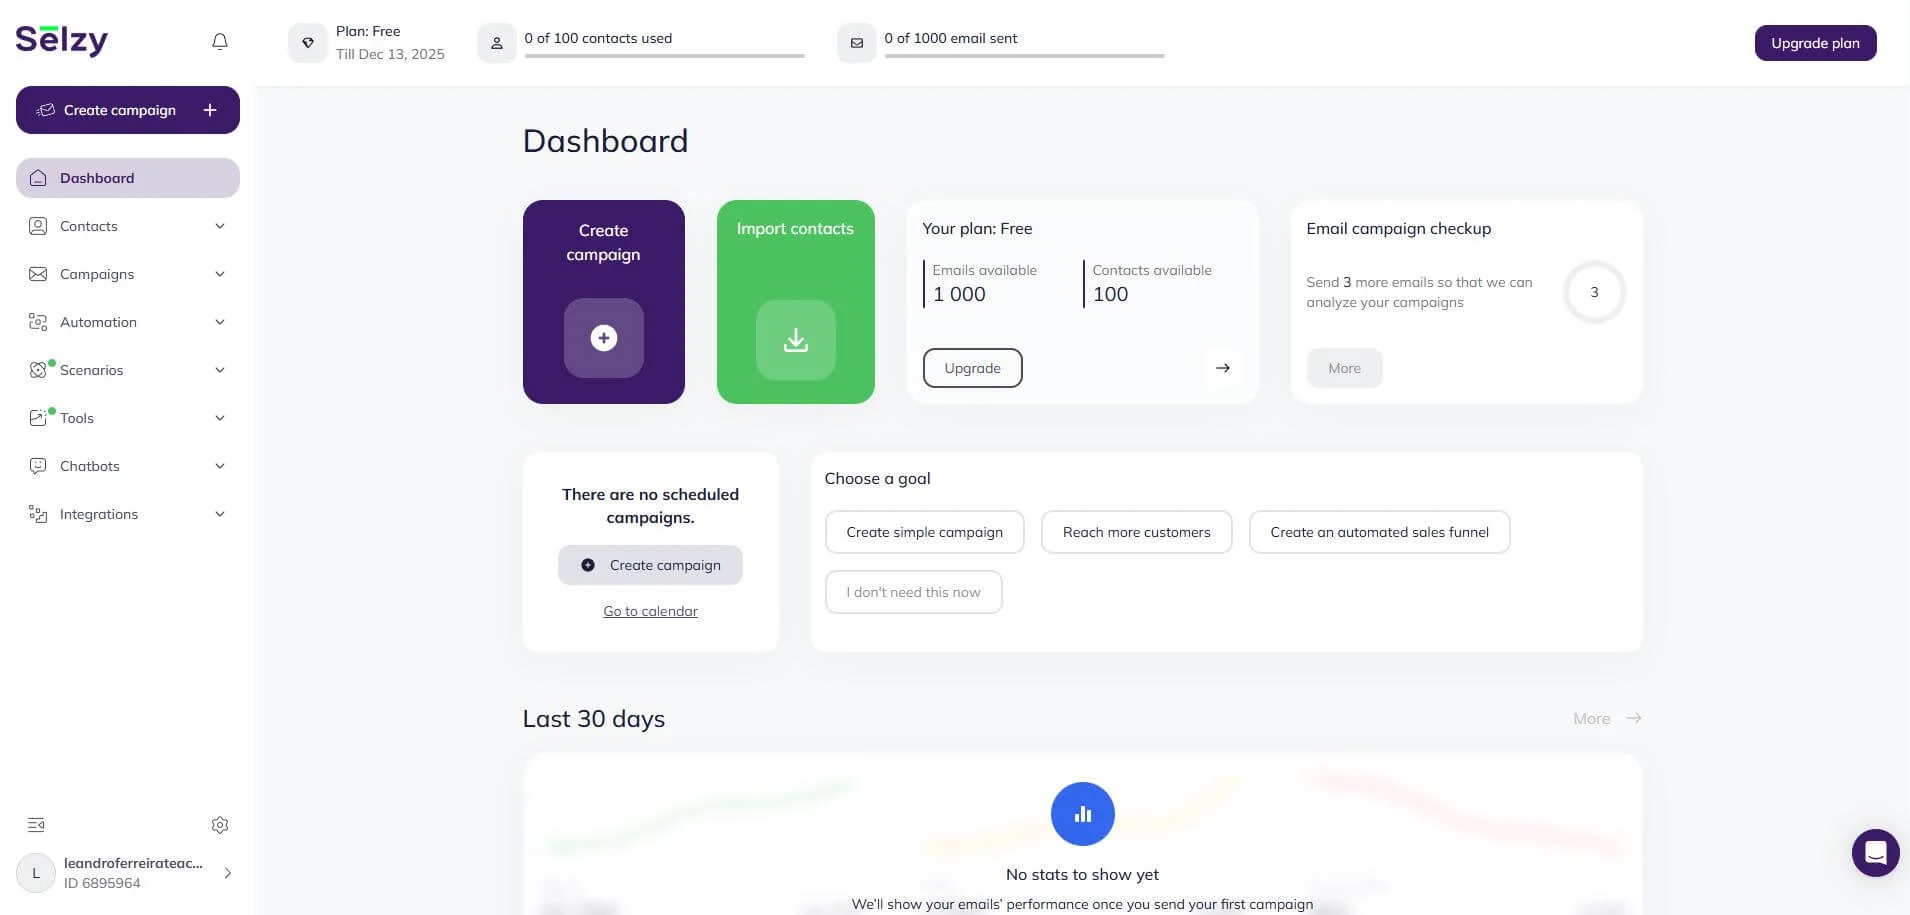The width and height of the screenshot is (1910, 915).
Task: Open the purple Create campaign card
Action: (x=604, y=302)
